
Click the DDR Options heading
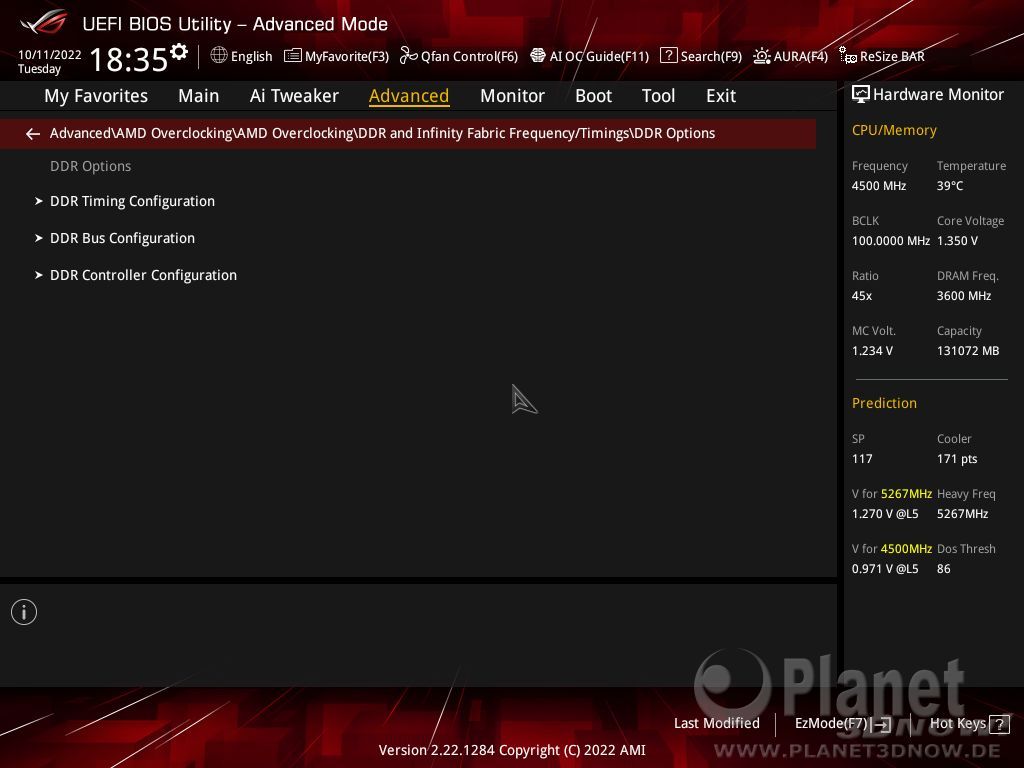pos(90,167)
